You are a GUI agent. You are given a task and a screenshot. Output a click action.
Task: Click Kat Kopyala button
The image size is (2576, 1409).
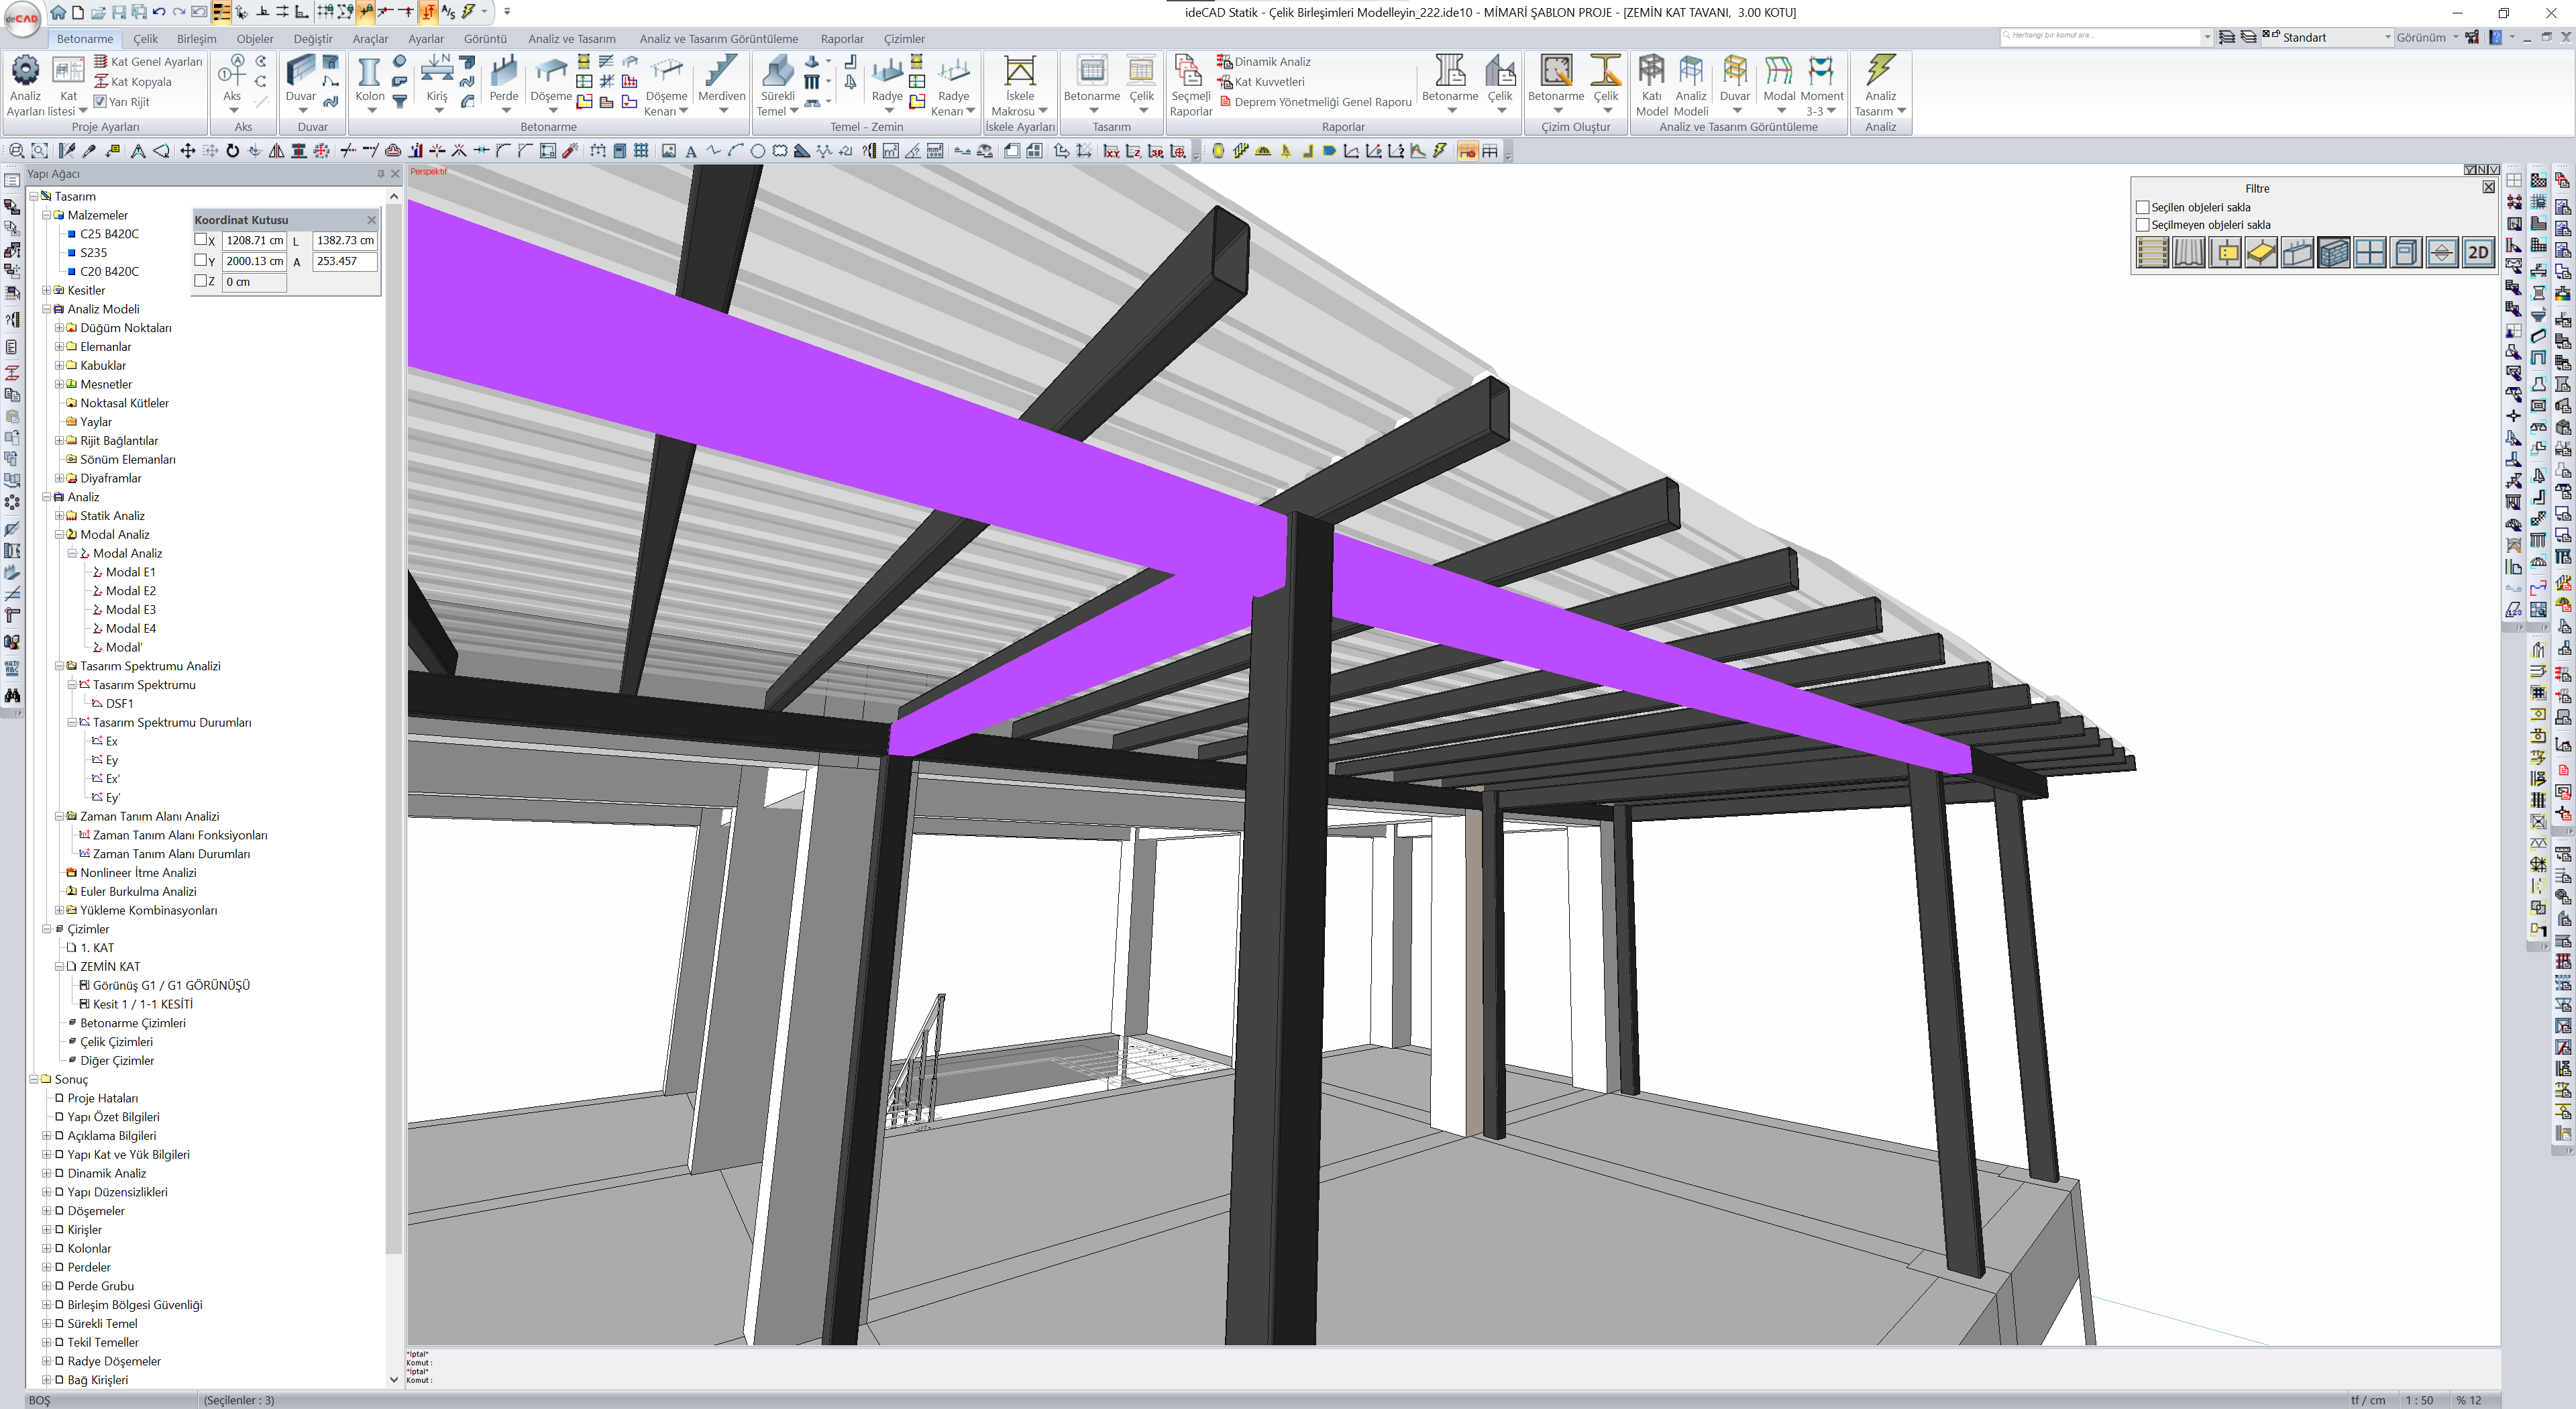click(141, 82)
